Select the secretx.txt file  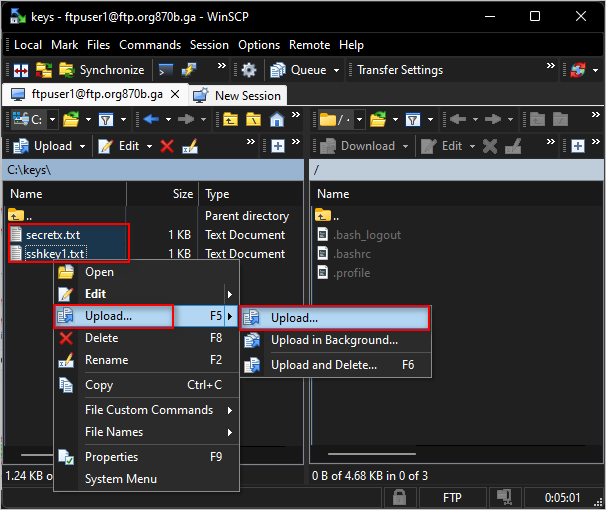[53, 235]
